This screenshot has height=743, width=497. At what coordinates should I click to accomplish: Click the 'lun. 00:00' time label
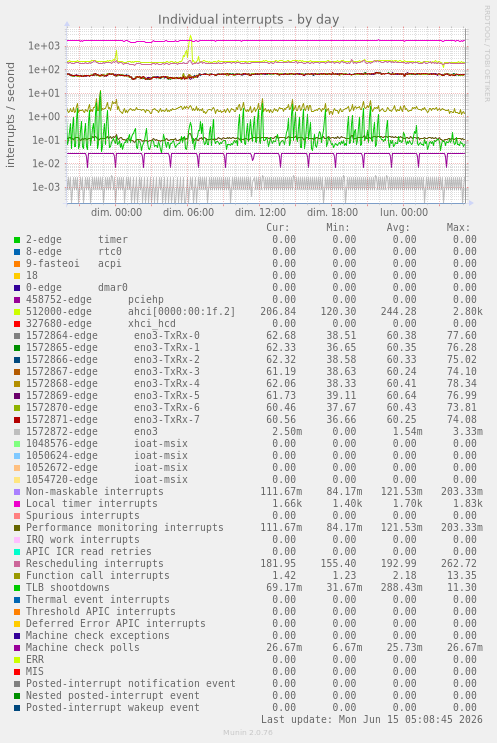pos(404,212)
